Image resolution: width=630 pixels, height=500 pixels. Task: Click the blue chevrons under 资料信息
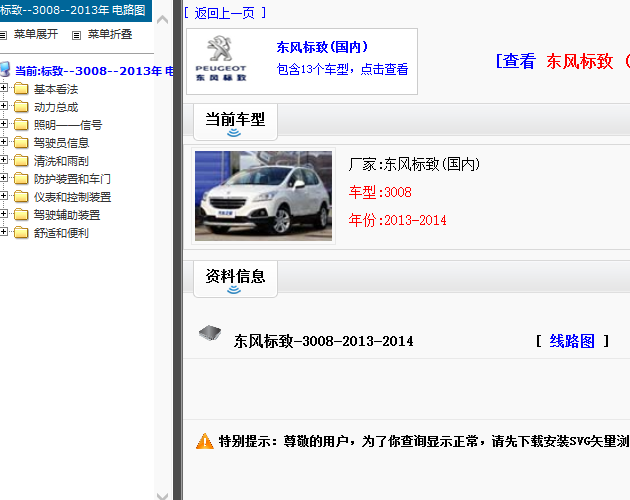234,290
